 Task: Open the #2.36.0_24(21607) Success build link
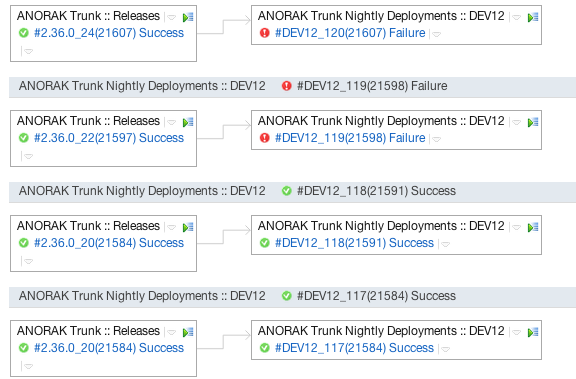pyautogui.click(x=109, y=33)
